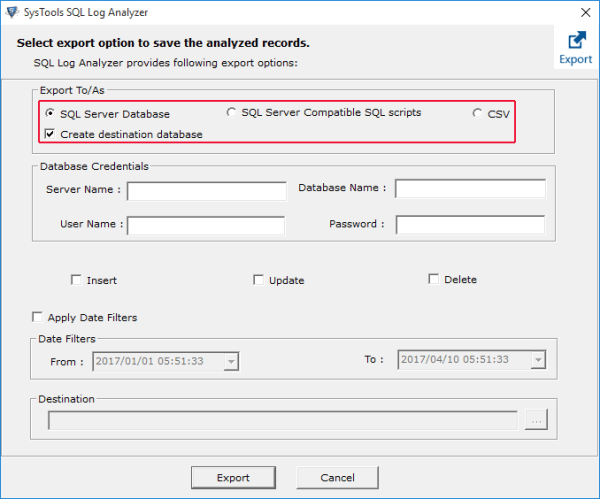Focus the Database Name text box
Viewport: 600px width, 499px height.
[470, 189]
